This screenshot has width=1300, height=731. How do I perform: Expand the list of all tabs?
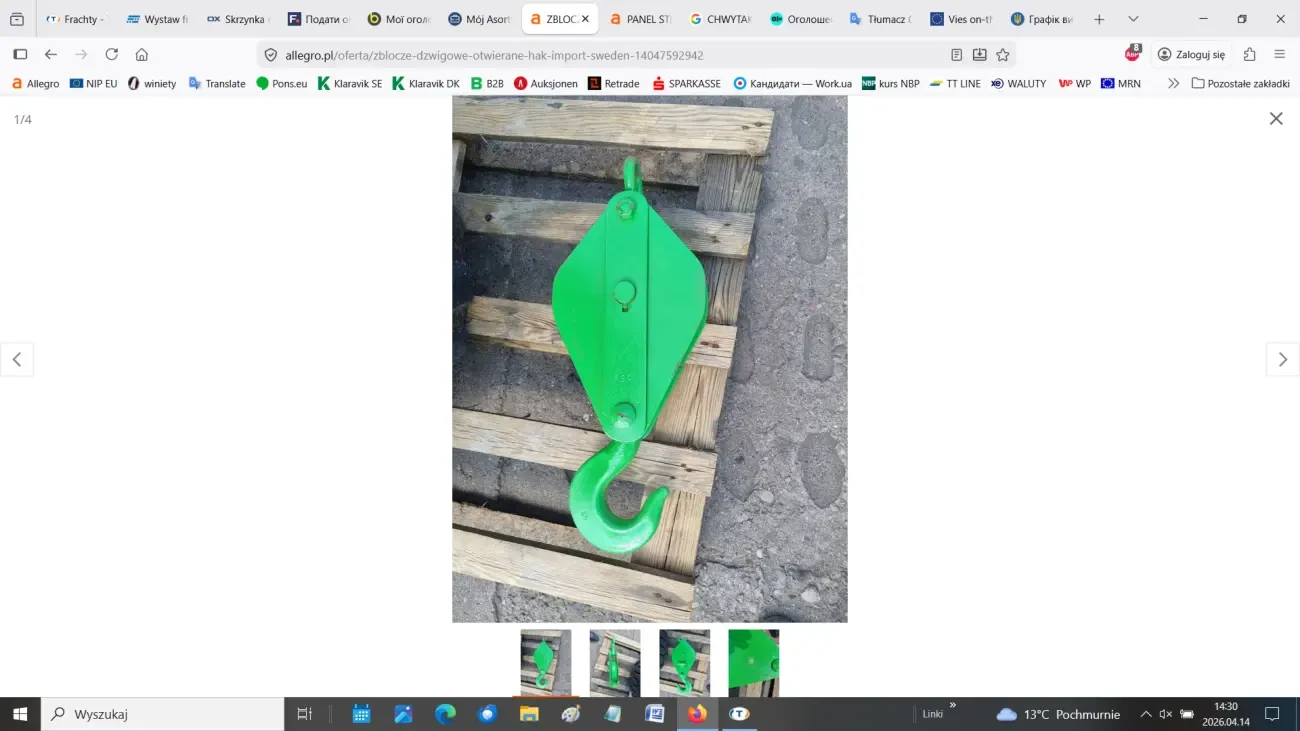click(1133, 19)
